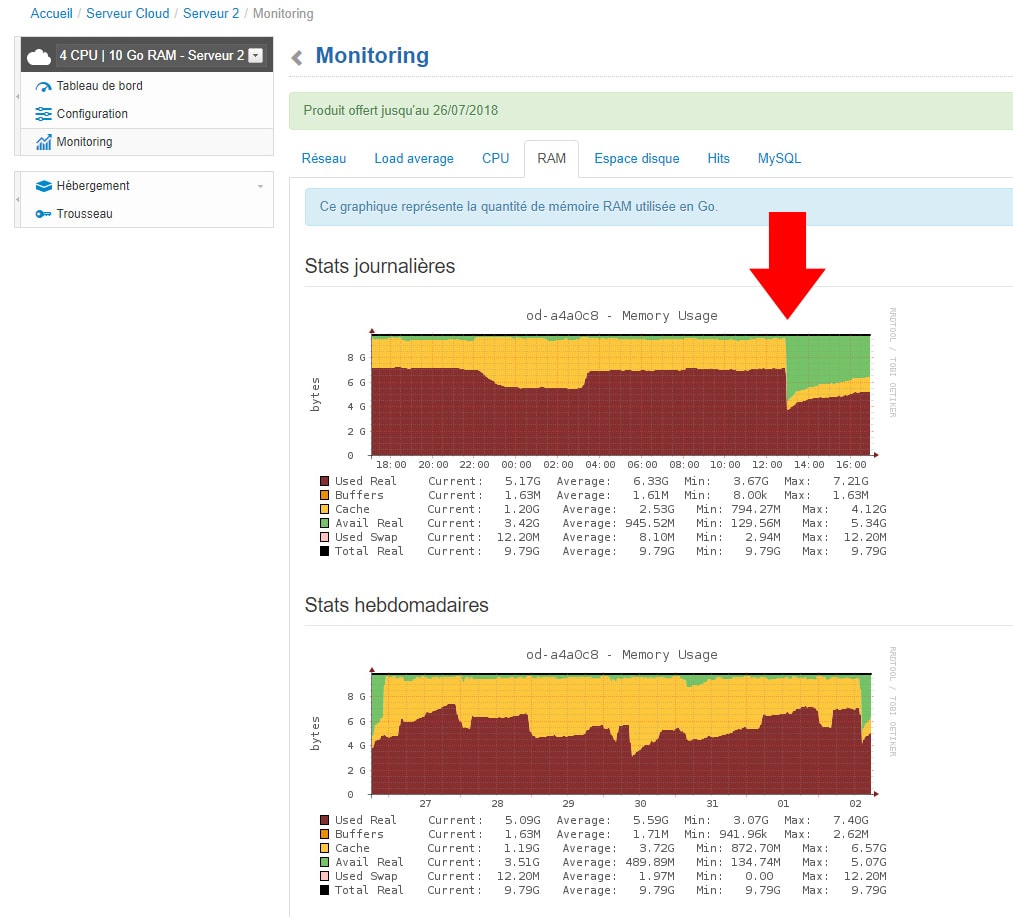Go to Serveur 2 breadcrumb
Image resolution: width=1013 pixels, height=917 pixels.
(x=211, y=13)
